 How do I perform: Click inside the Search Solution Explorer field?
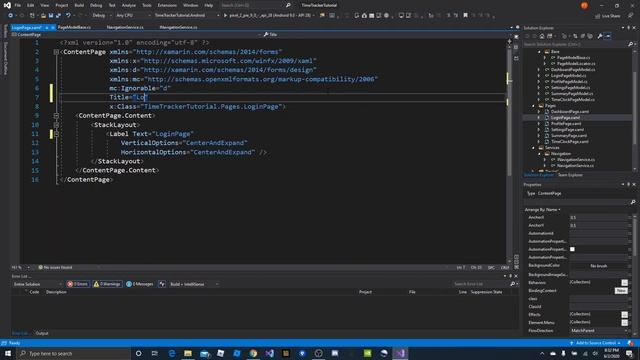575,44
